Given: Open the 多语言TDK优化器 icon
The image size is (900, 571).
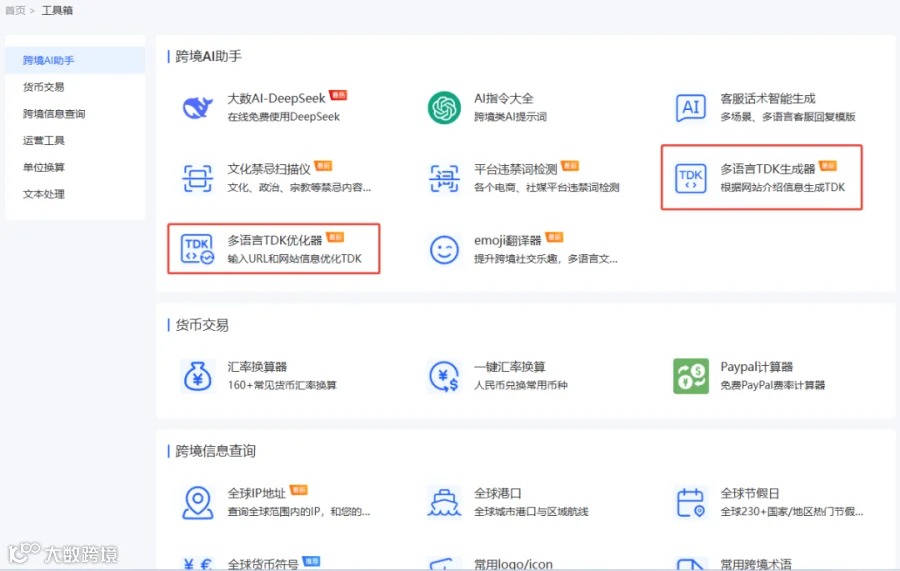Looking at the screenshot, I should tap(197, 249).
